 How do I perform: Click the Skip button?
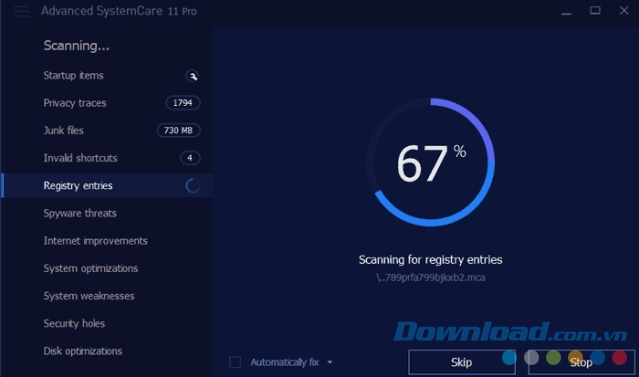pyautogui.click(x=462, y=362)
